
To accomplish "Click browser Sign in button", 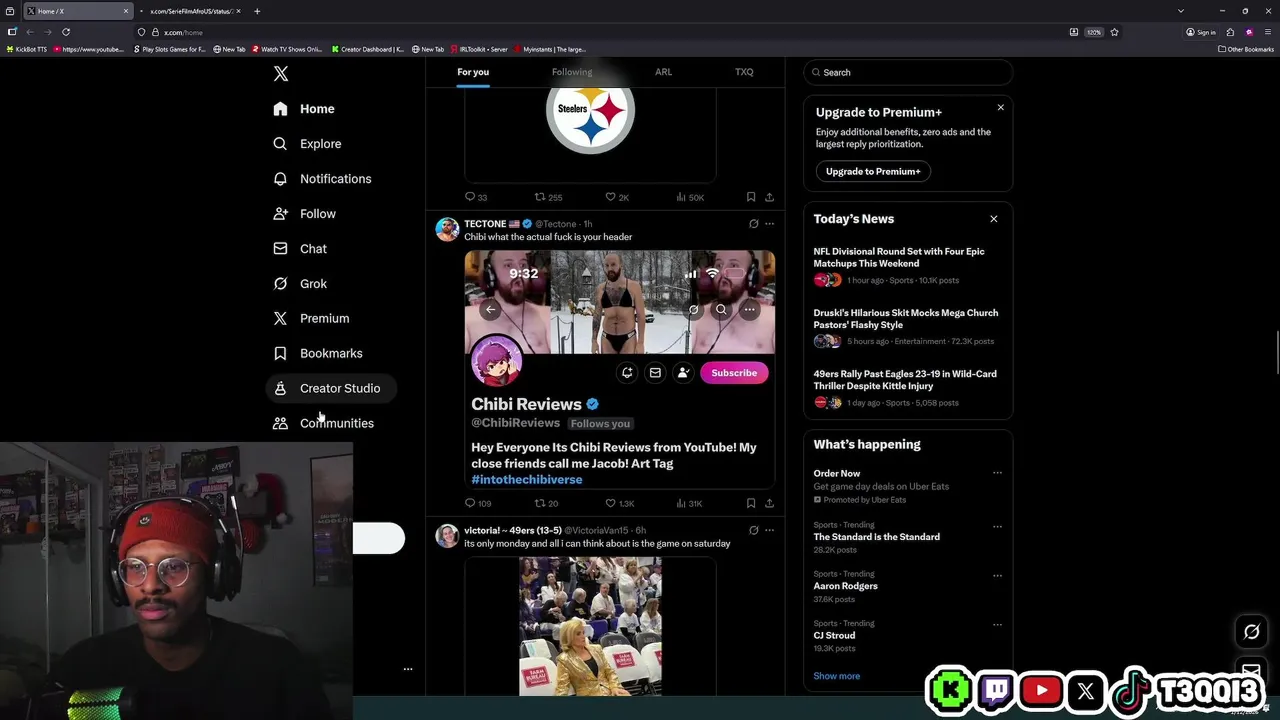I will click(x=1201, y=32).
